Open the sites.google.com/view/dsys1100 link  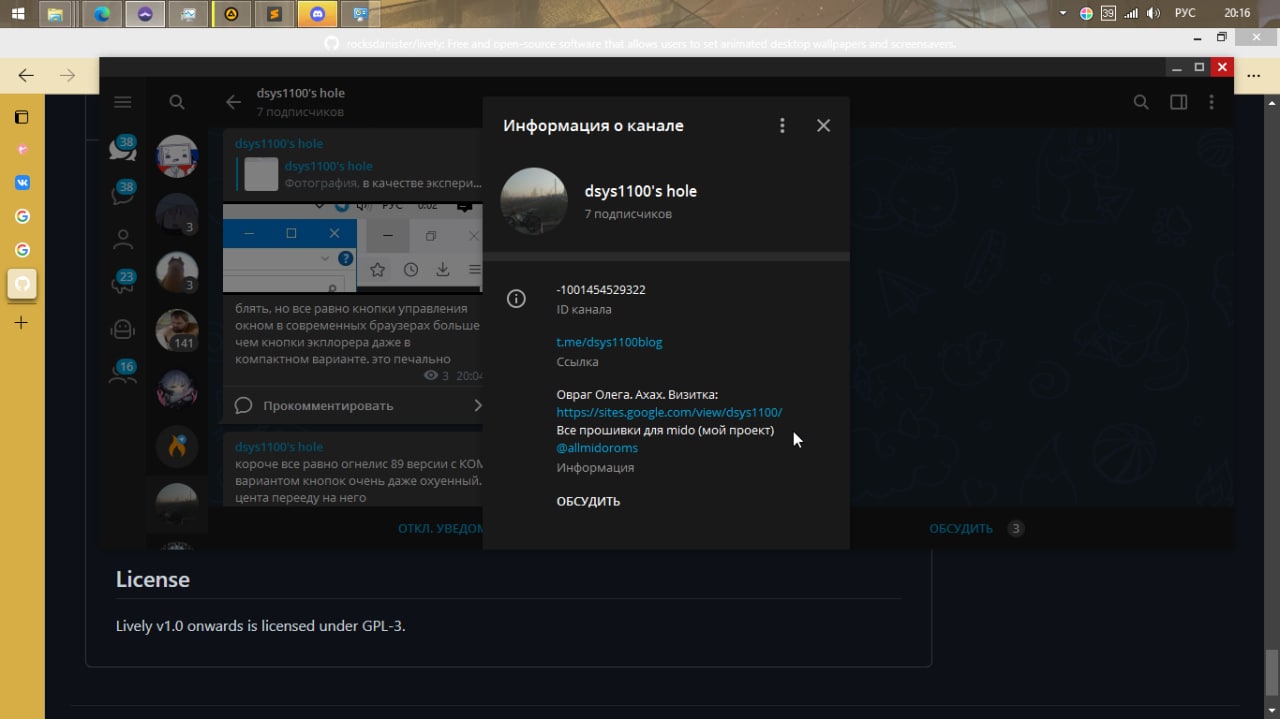669,412
